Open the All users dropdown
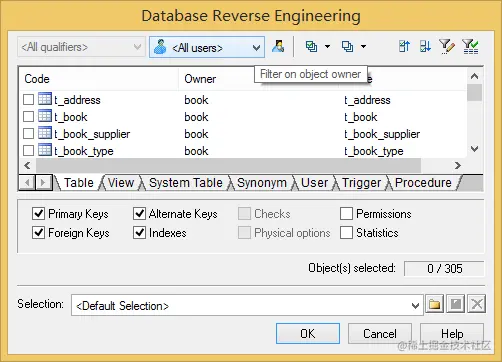Image resolution: width=502 pixels, height=362 pixels. (207, 47)
